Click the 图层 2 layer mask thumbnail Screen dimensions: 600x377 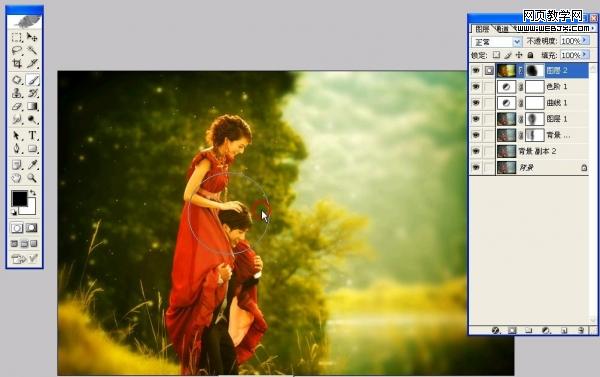coord(535,70)
